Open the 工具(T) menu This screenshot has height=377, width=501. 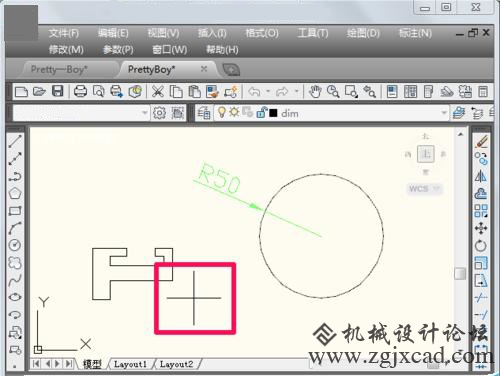pyautogui.click(x=313, y=33)
